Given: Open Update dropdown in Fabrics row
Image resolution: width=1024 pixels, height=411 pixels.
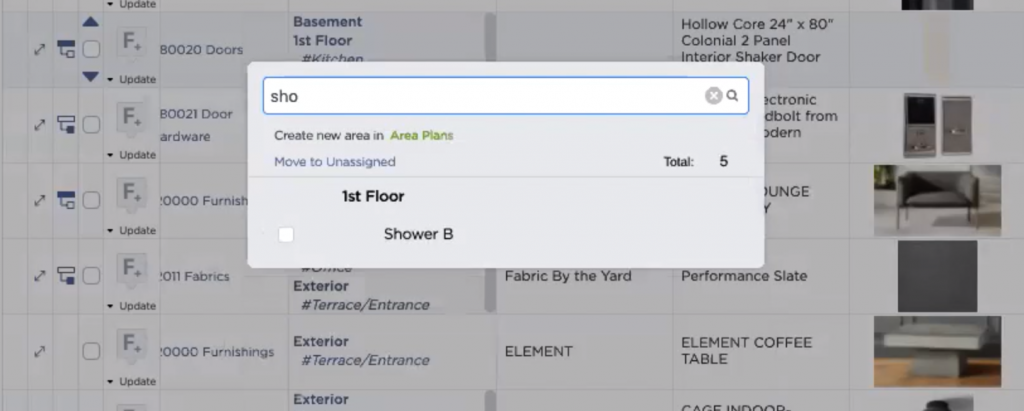Looking at the screenshot, I should (132, 306).
